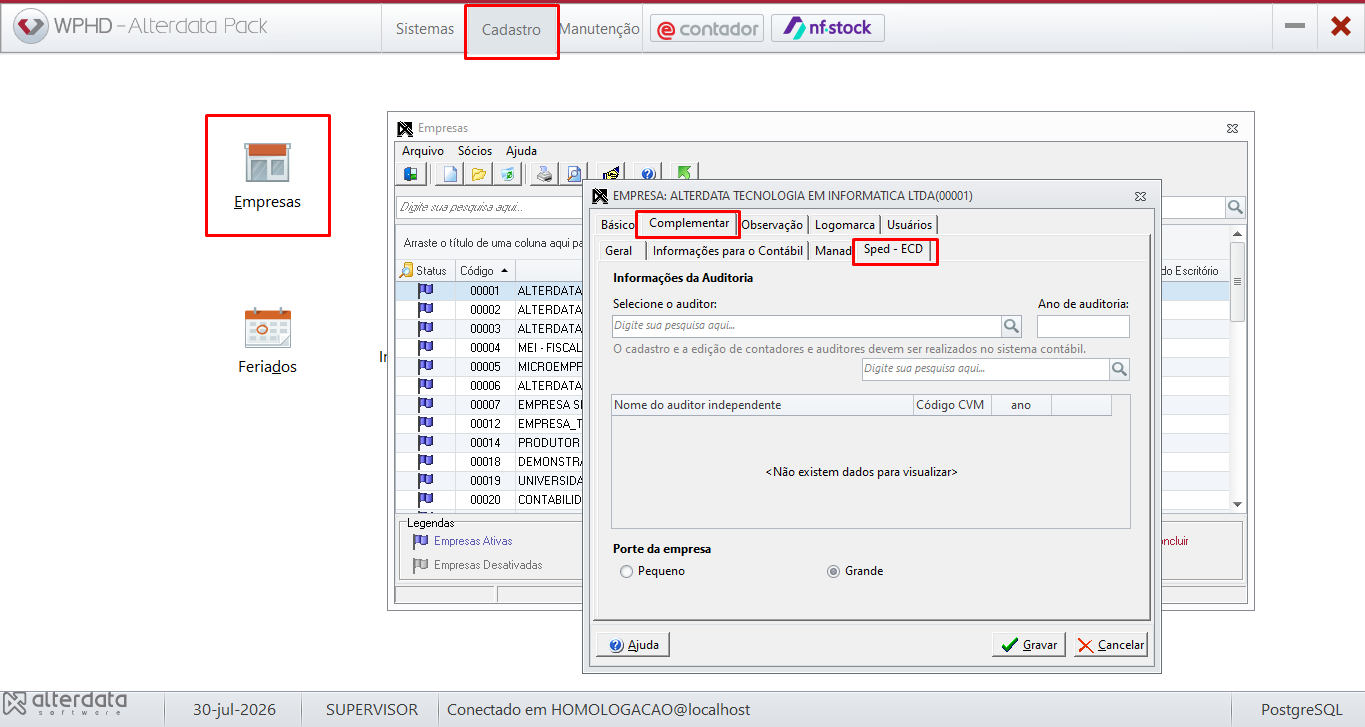
Task: Switch to the Básico tab
Action: (617, 225)
